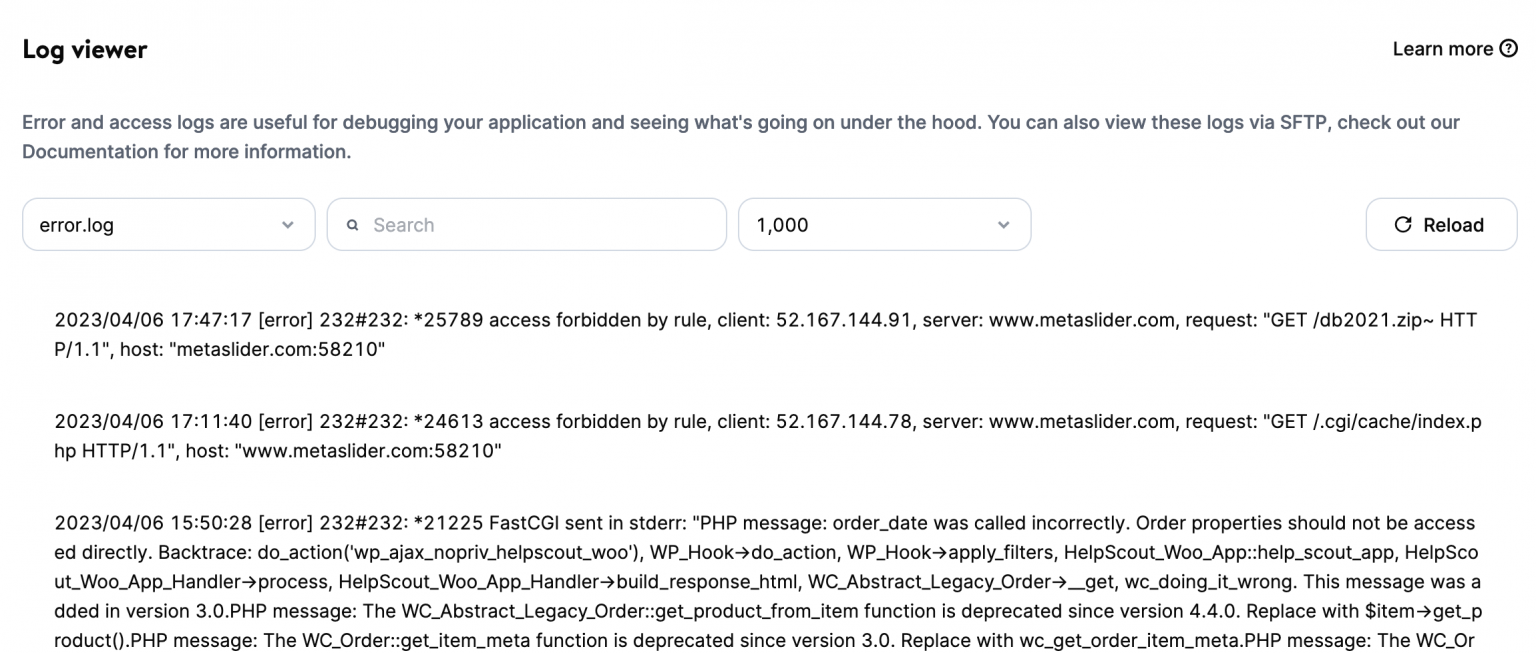The height and width of the screenshot is (653, 1536).
Task: Open the 1,000 lines limit dropdown
Action: [884, 224]
